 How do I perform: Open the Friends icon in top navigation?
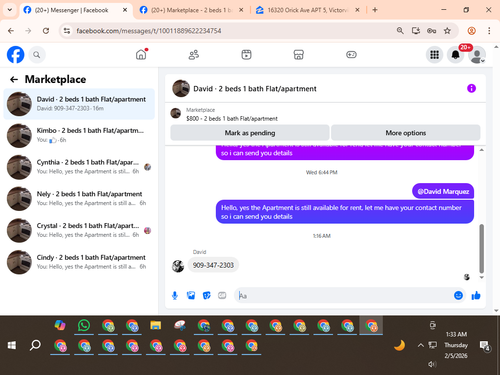pos(194,55)
